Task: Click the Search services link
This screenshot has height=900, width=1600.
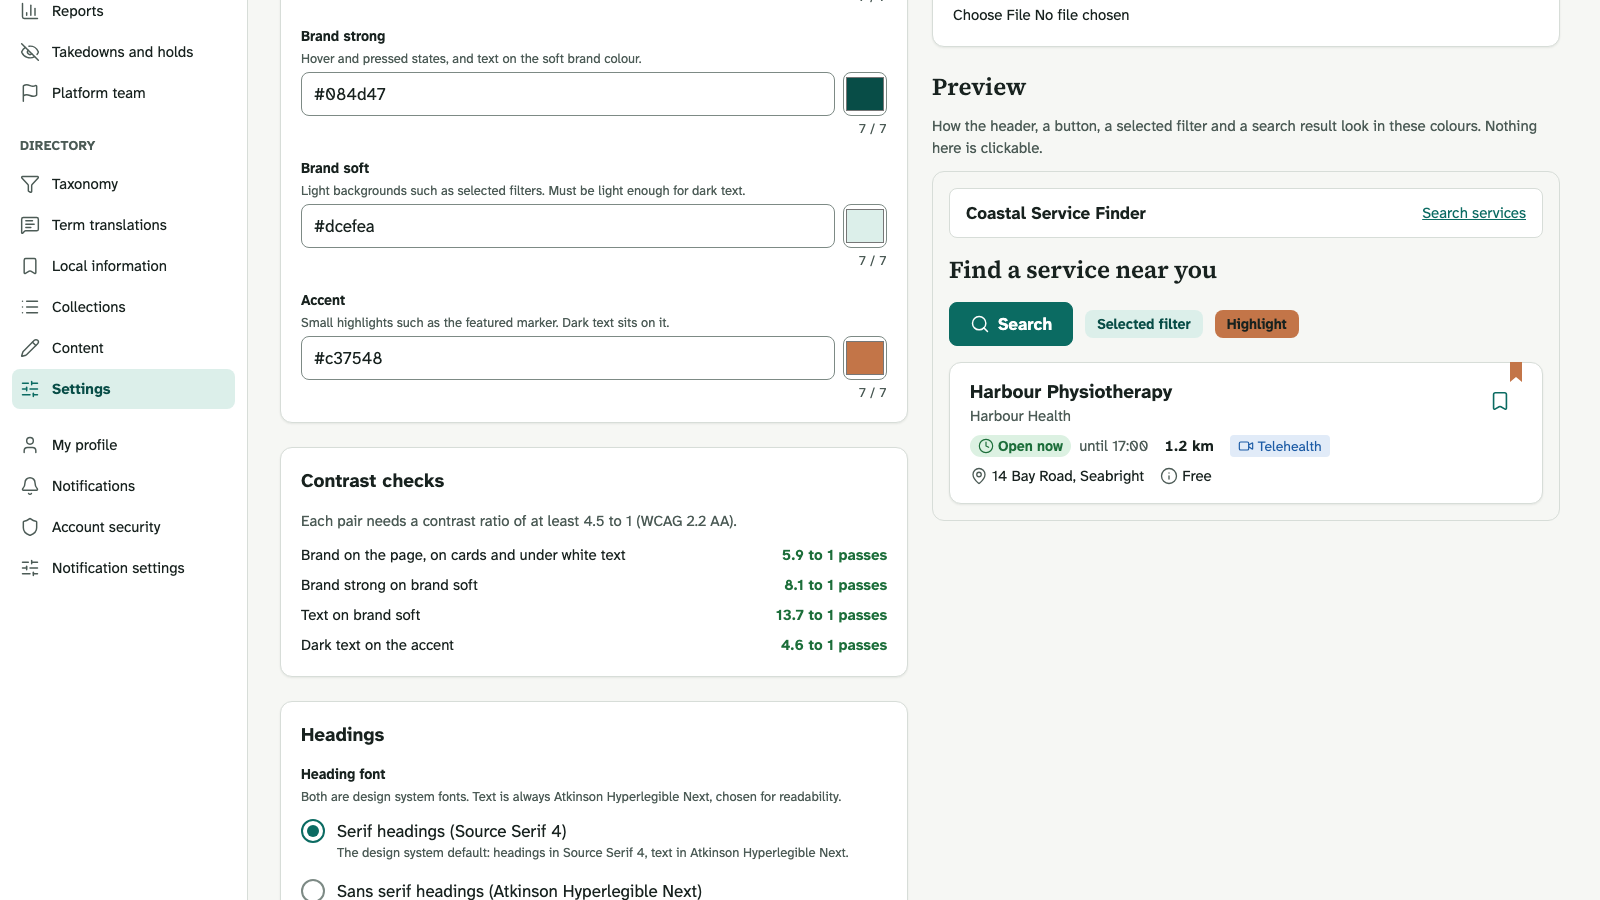Action: [1474, 213]
